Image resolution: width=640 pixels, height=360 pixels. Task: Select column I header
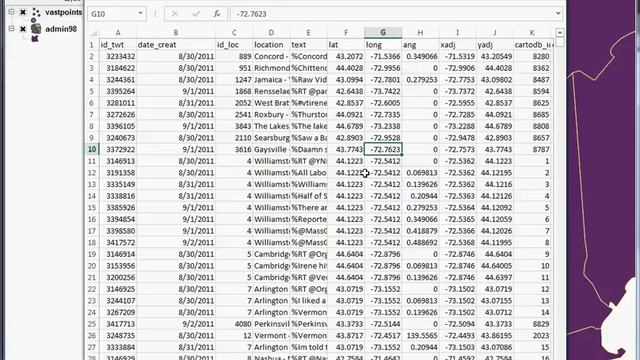tap(458, 33)
